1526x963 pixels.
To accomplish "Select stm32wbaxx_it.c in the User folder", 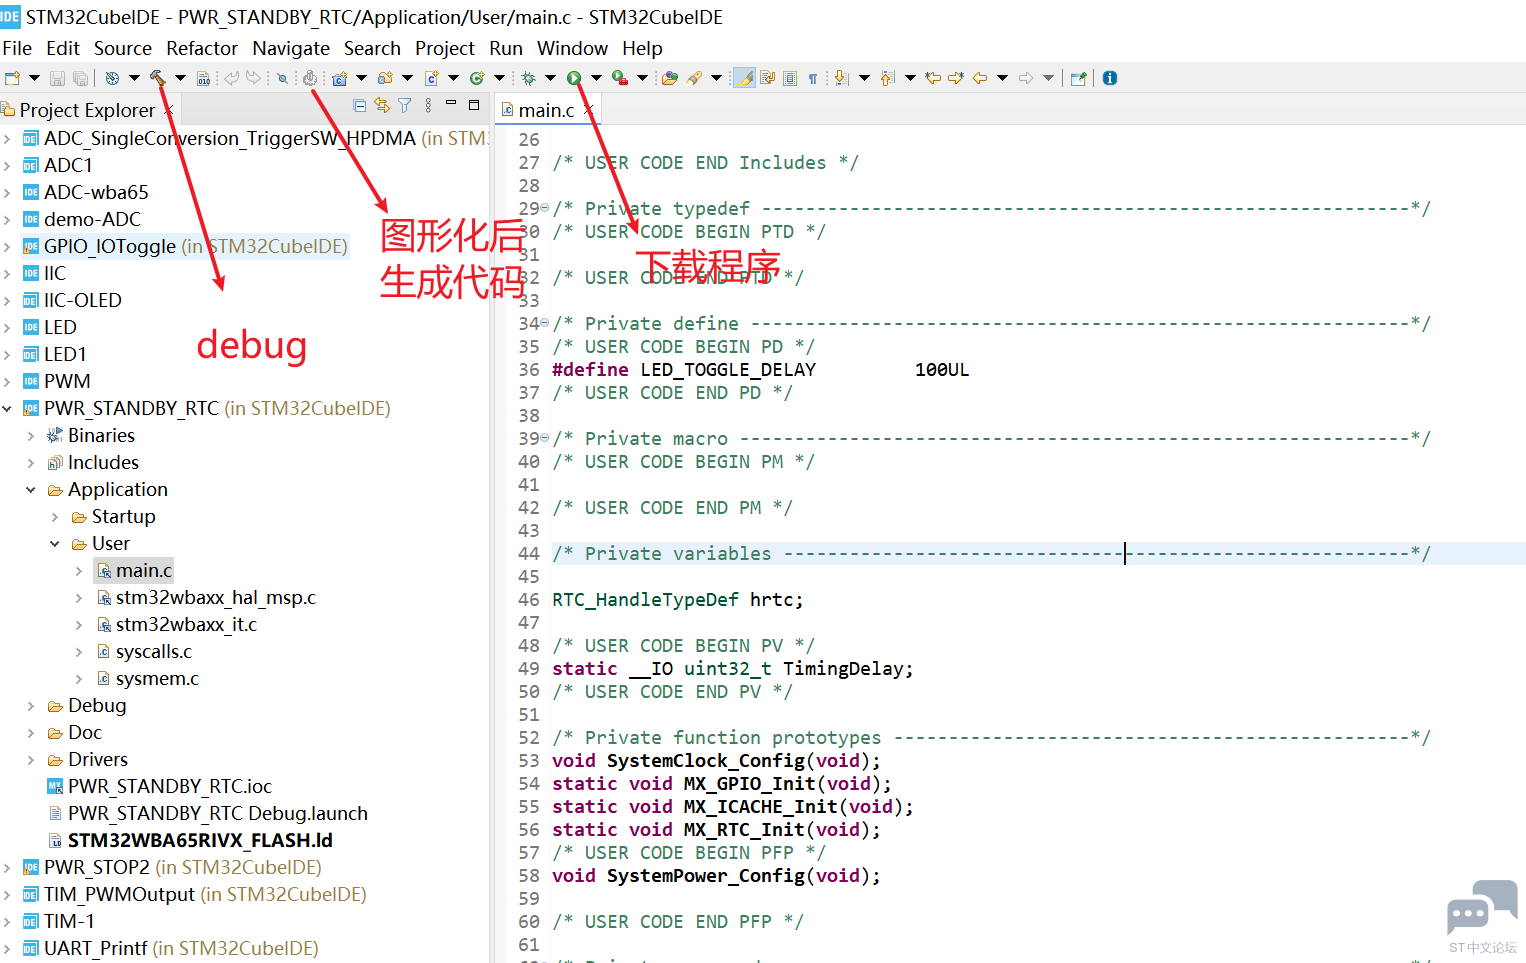I will pos(186,624).
